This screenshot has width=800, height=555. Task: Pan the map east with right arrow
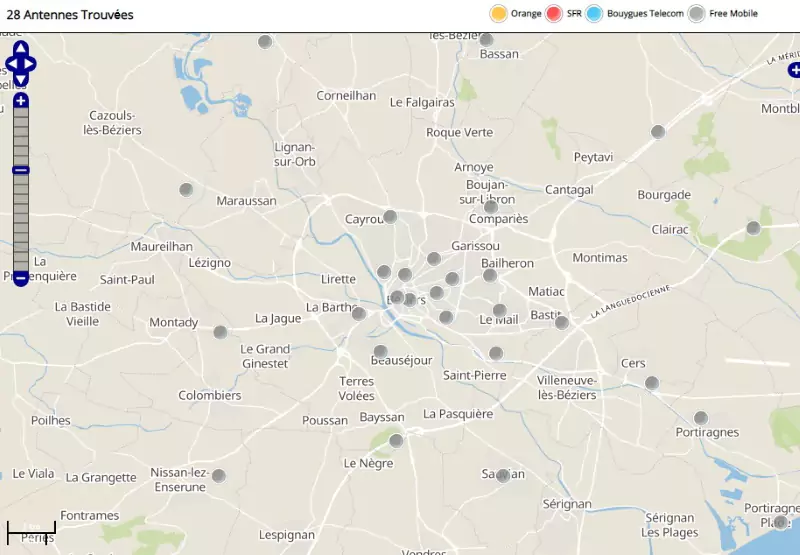31,64
